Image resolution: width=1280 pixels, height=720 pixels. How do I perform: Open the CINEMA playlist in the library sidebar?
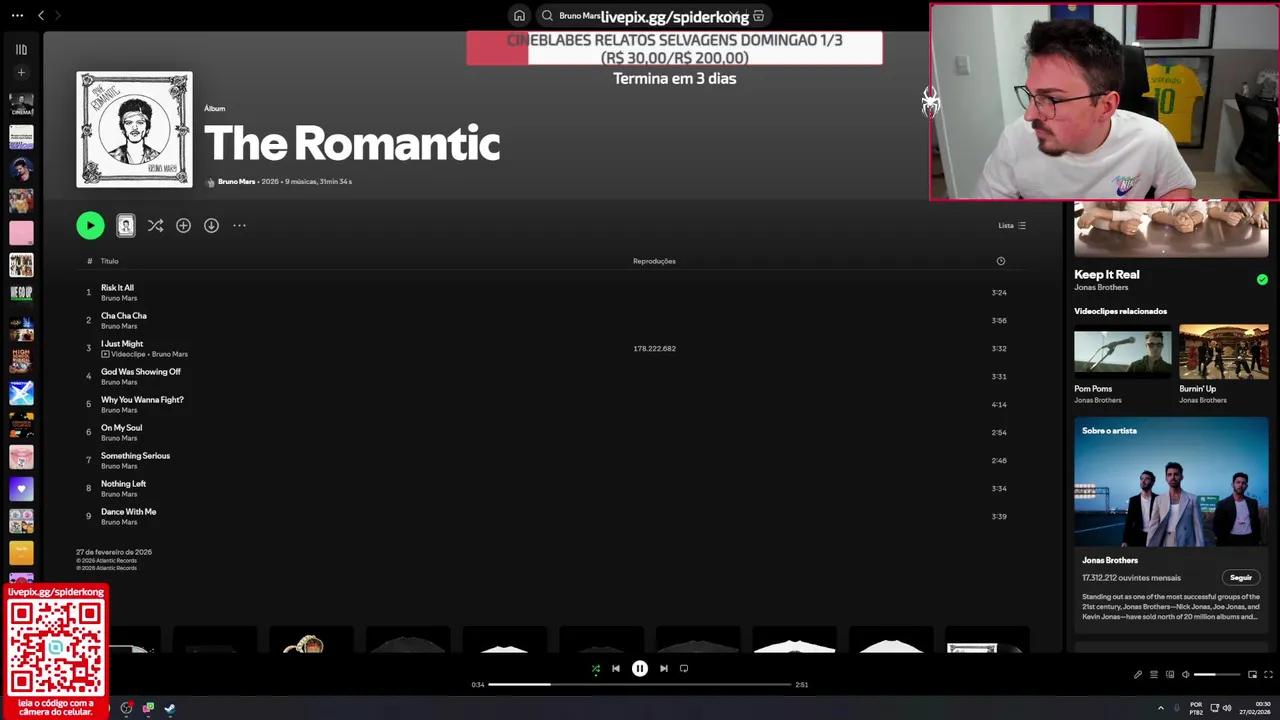tap(21, 104)
